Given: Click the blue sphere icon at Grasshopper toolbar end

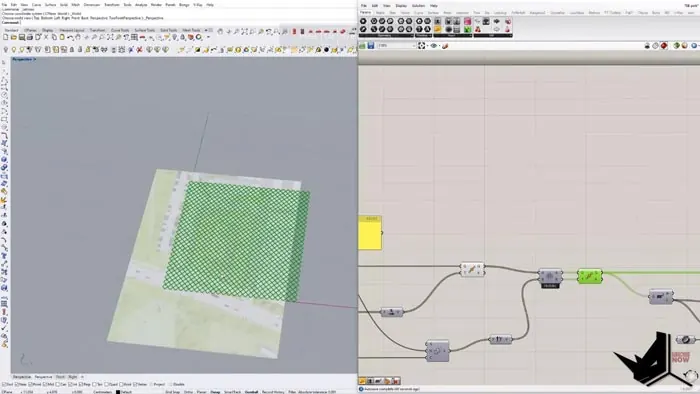Looking at the screenshot, I should click(694, 46).
